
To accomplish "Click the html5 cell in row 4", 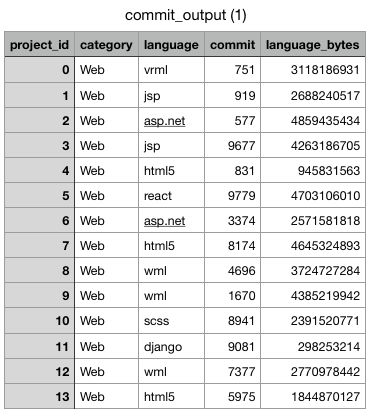I will coord(171,170).
